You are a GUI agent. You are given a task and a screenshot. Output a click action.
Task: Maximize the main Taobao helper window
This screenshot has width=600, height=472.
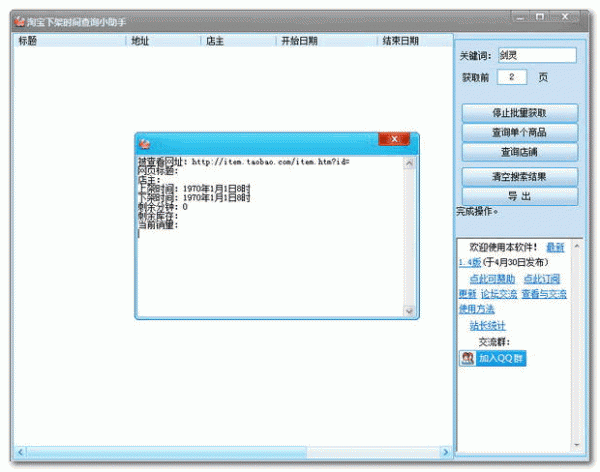tap(540, 17)
